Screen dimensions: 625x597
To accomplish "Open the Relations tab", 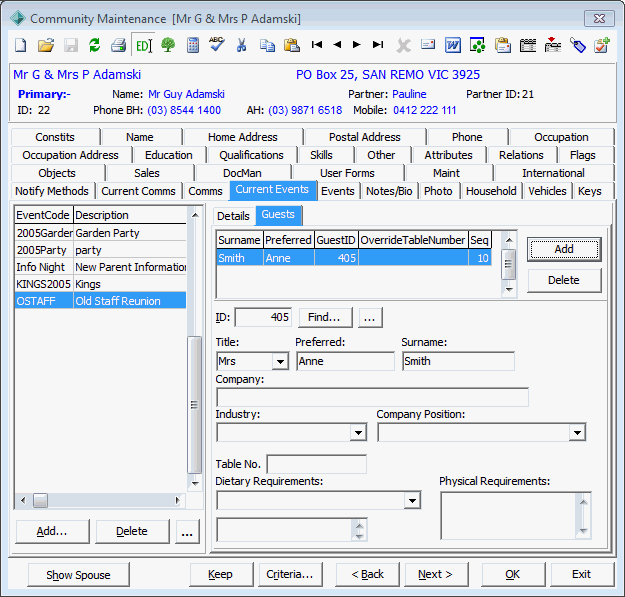I will point(521,155).
